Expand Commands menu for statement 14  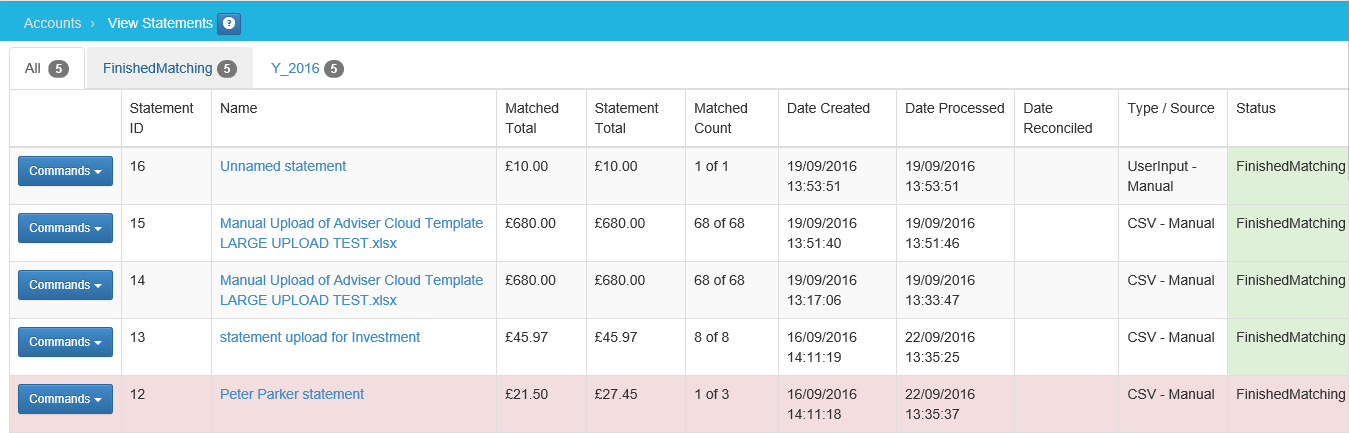(65, 285)
